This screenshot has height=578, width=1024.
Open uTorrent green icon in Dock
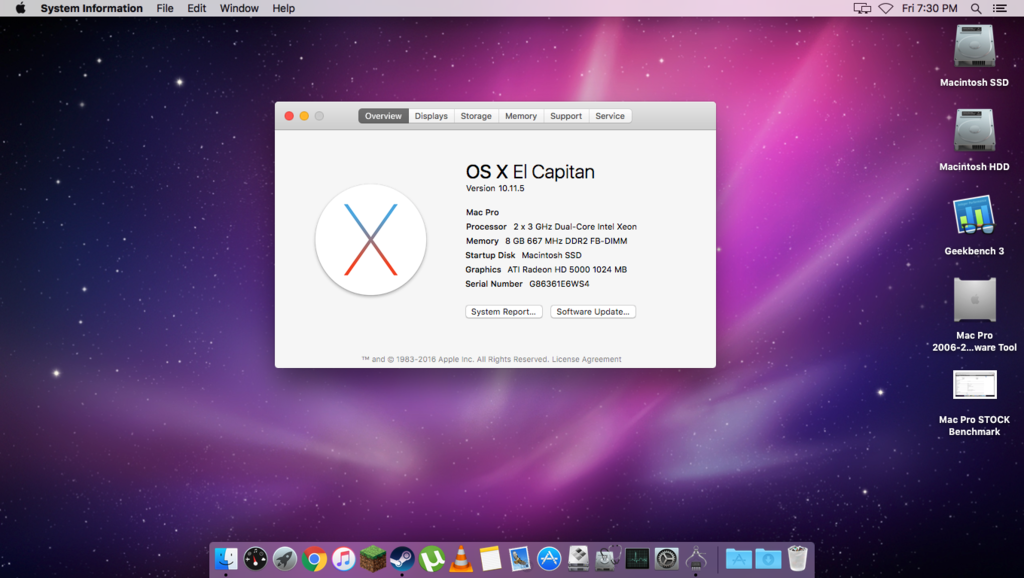tap(432, 559)
